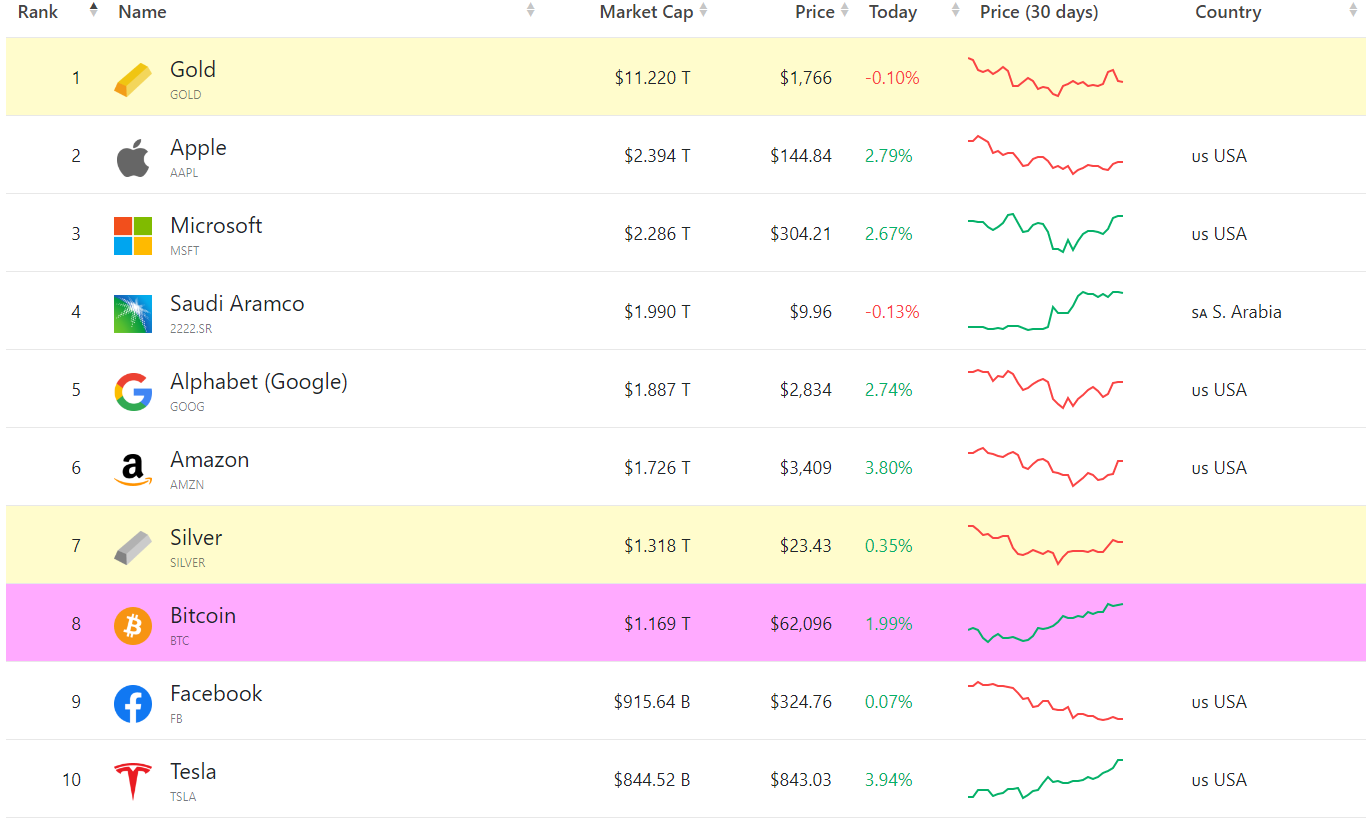
Task: Click the Gold bar icon
Action: 133,80
